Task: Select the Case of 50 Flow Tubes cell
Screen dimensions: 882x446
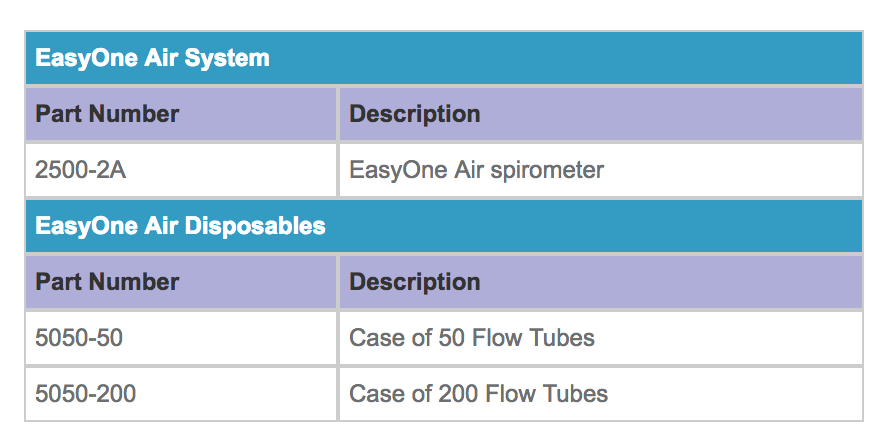Action: (601, 338)
